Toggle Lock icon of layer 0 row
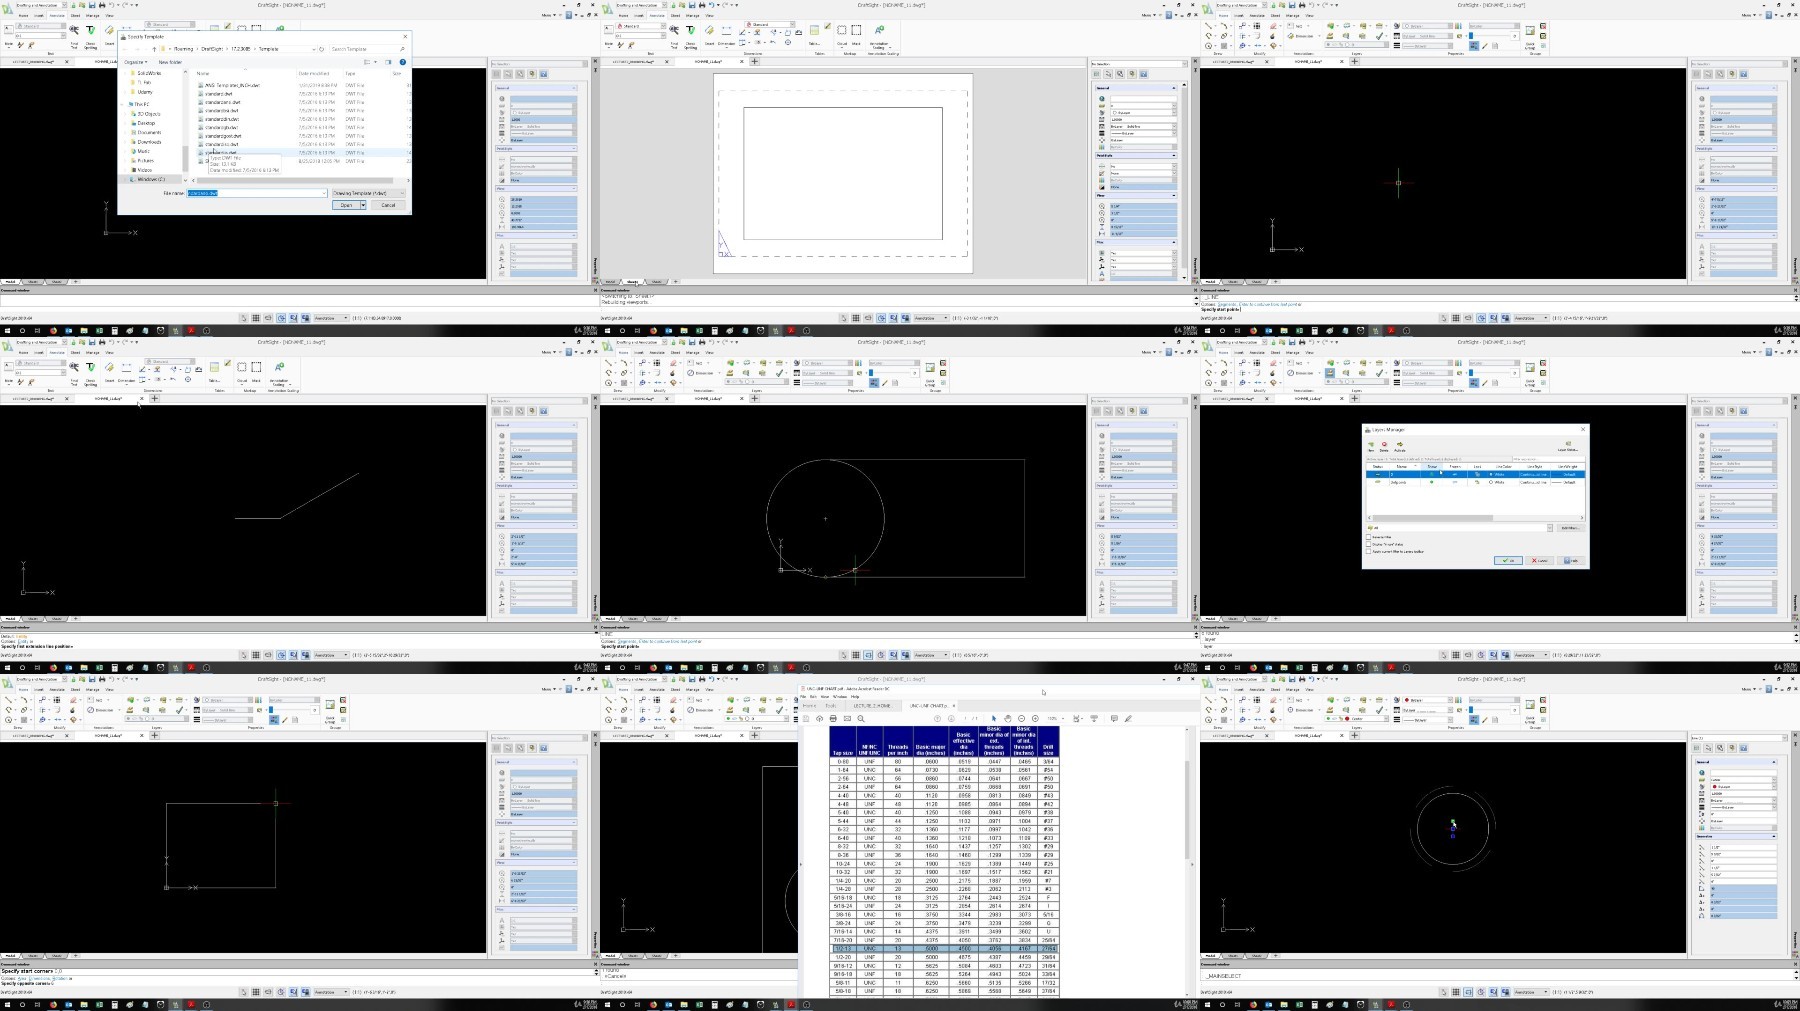 pos(1477,474)
